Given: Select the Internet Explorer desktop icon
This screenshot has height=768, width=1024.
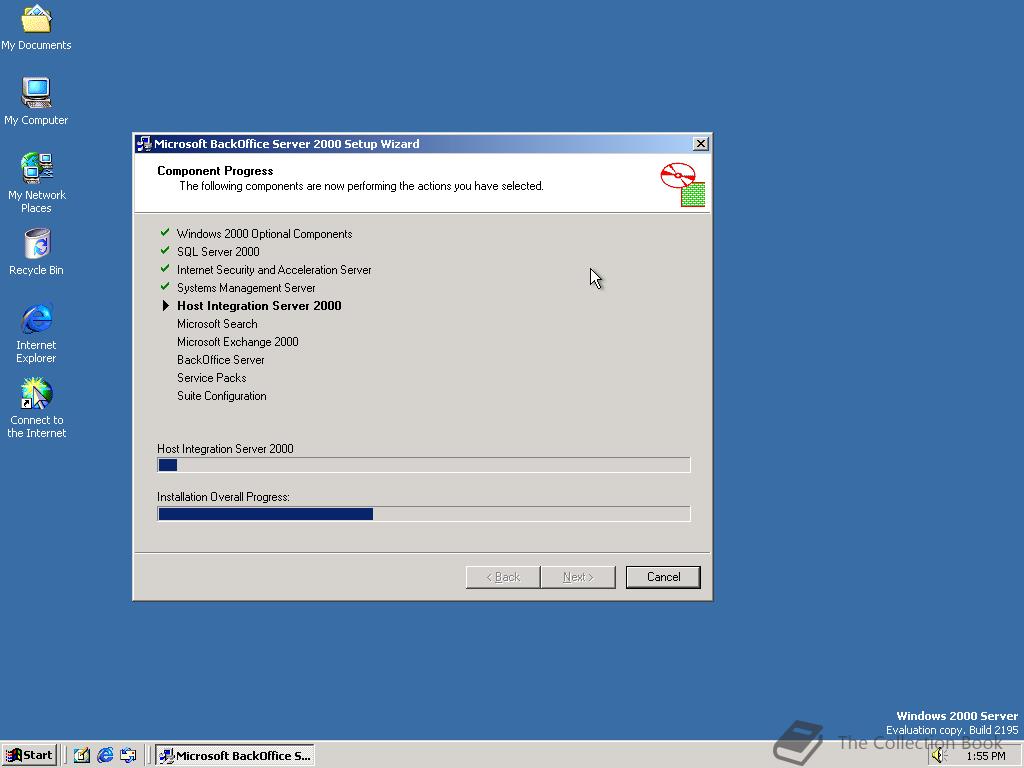Looking at the screenshot, I should [x=36, y=333].
